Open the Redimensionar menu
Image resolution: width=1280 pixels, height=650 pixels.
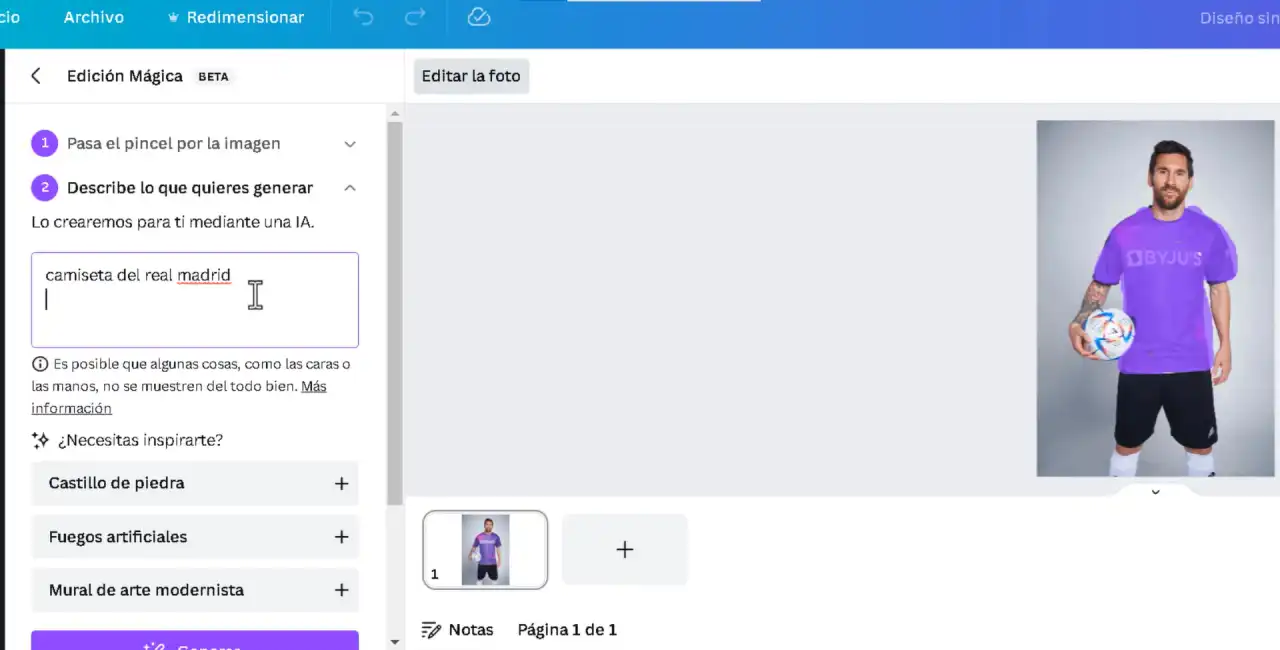pos(245,17)
